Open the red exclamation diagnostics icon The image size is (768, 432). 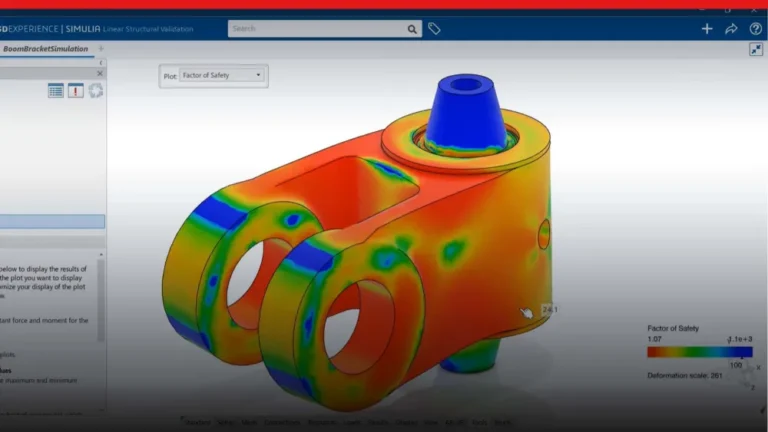75,91
